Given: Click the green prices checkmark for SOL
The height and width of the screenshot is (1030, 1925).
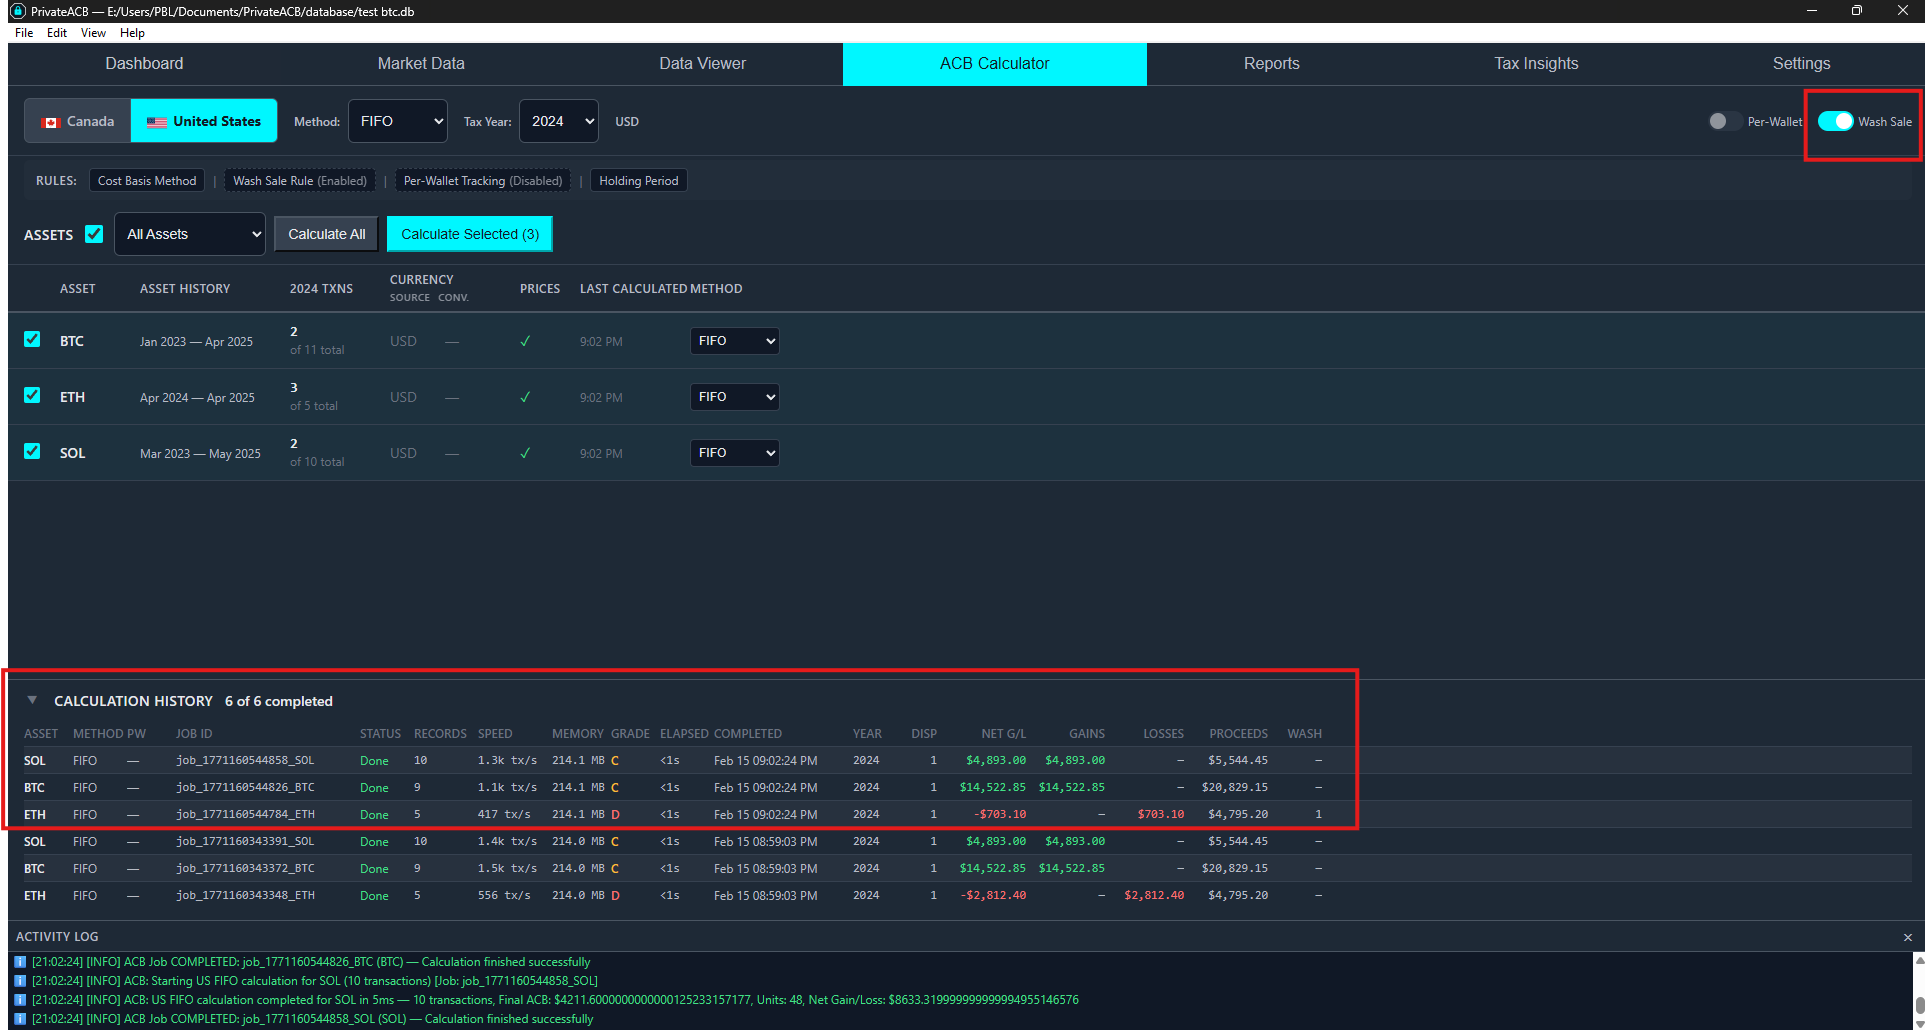Looking at the screenshot, I should pos(525,453).
